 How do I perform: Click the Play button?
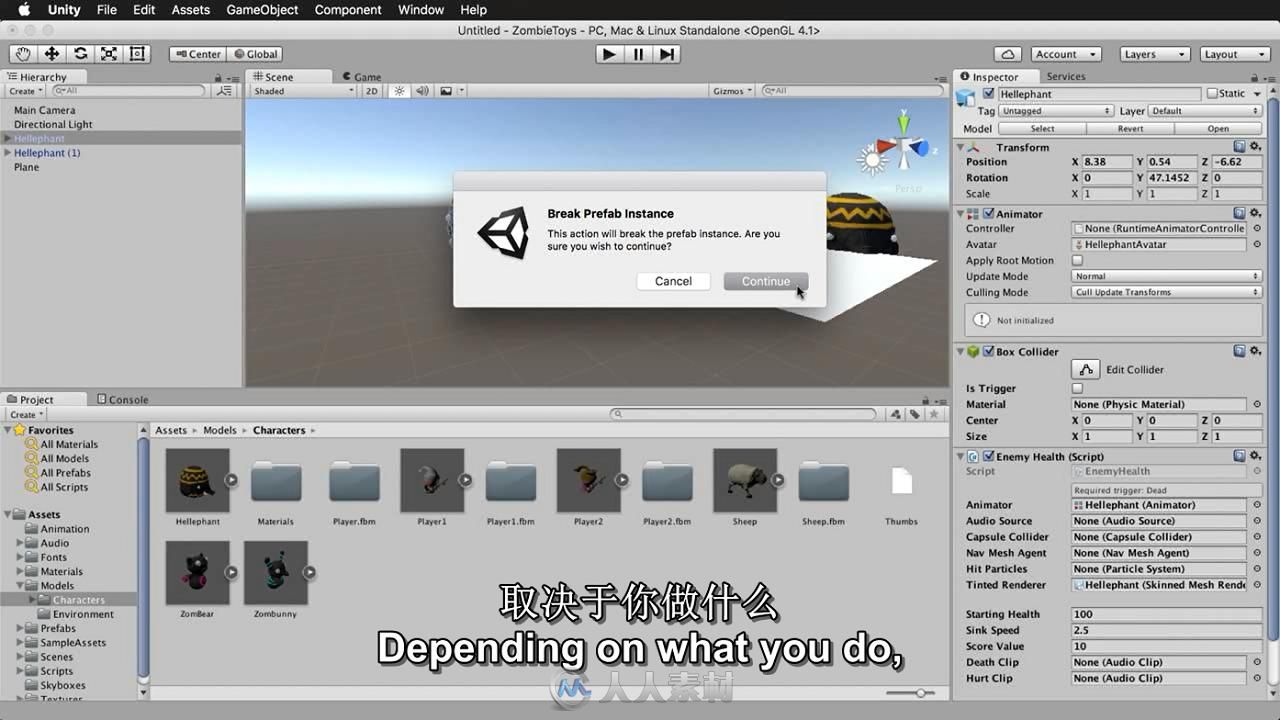609,54
